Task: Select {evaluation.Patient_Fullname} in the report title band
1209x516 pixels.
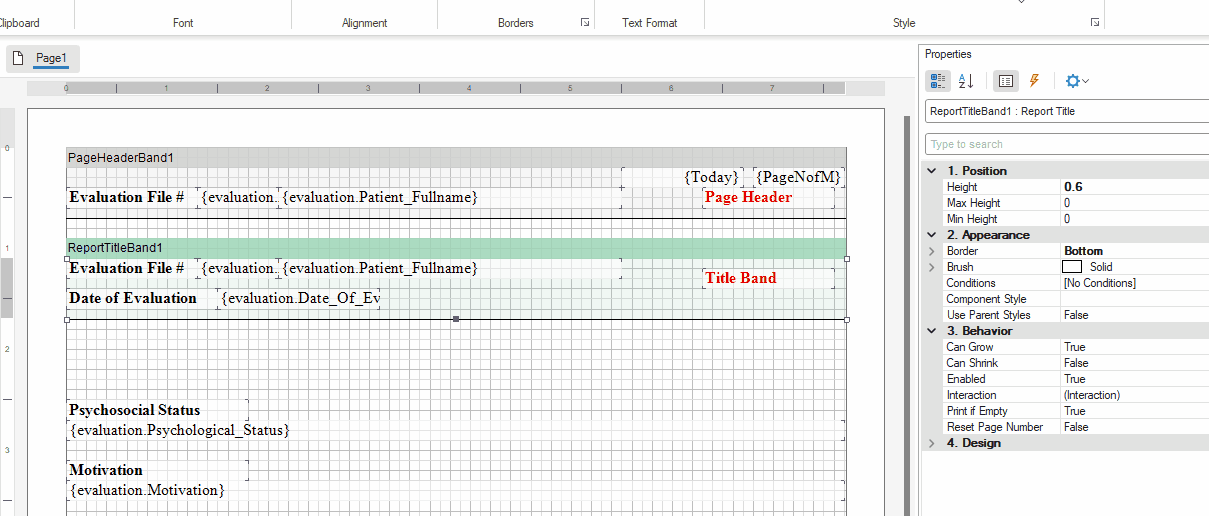Action: (450, 268)
